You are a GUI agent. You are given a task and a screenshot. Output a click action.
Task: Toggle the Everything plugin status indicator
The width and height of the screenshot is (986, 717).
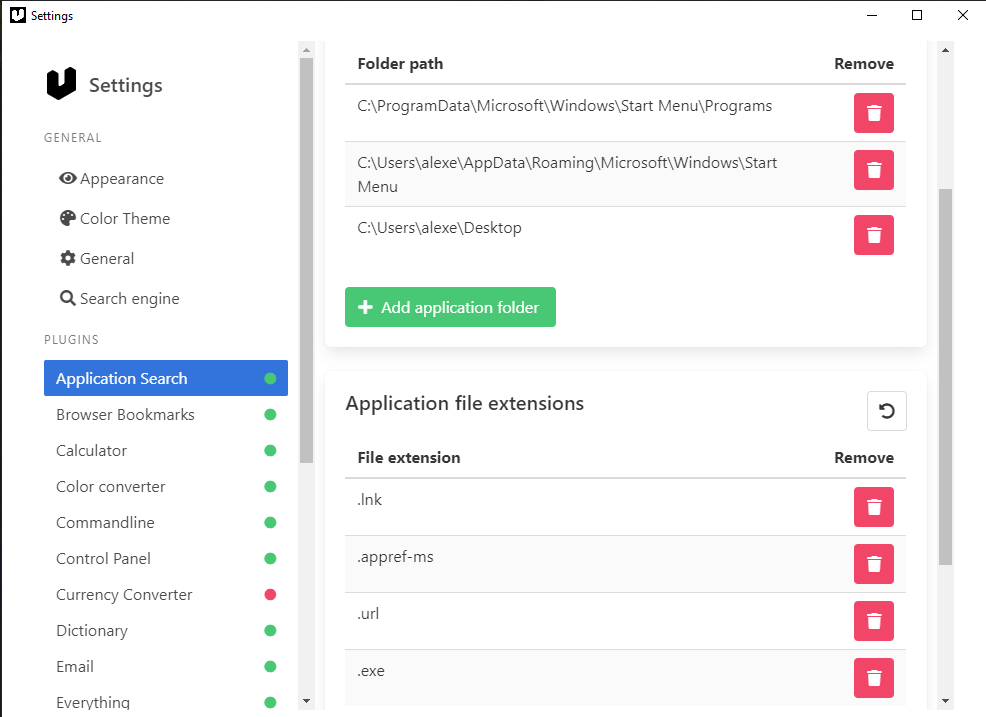coord(269,702)
